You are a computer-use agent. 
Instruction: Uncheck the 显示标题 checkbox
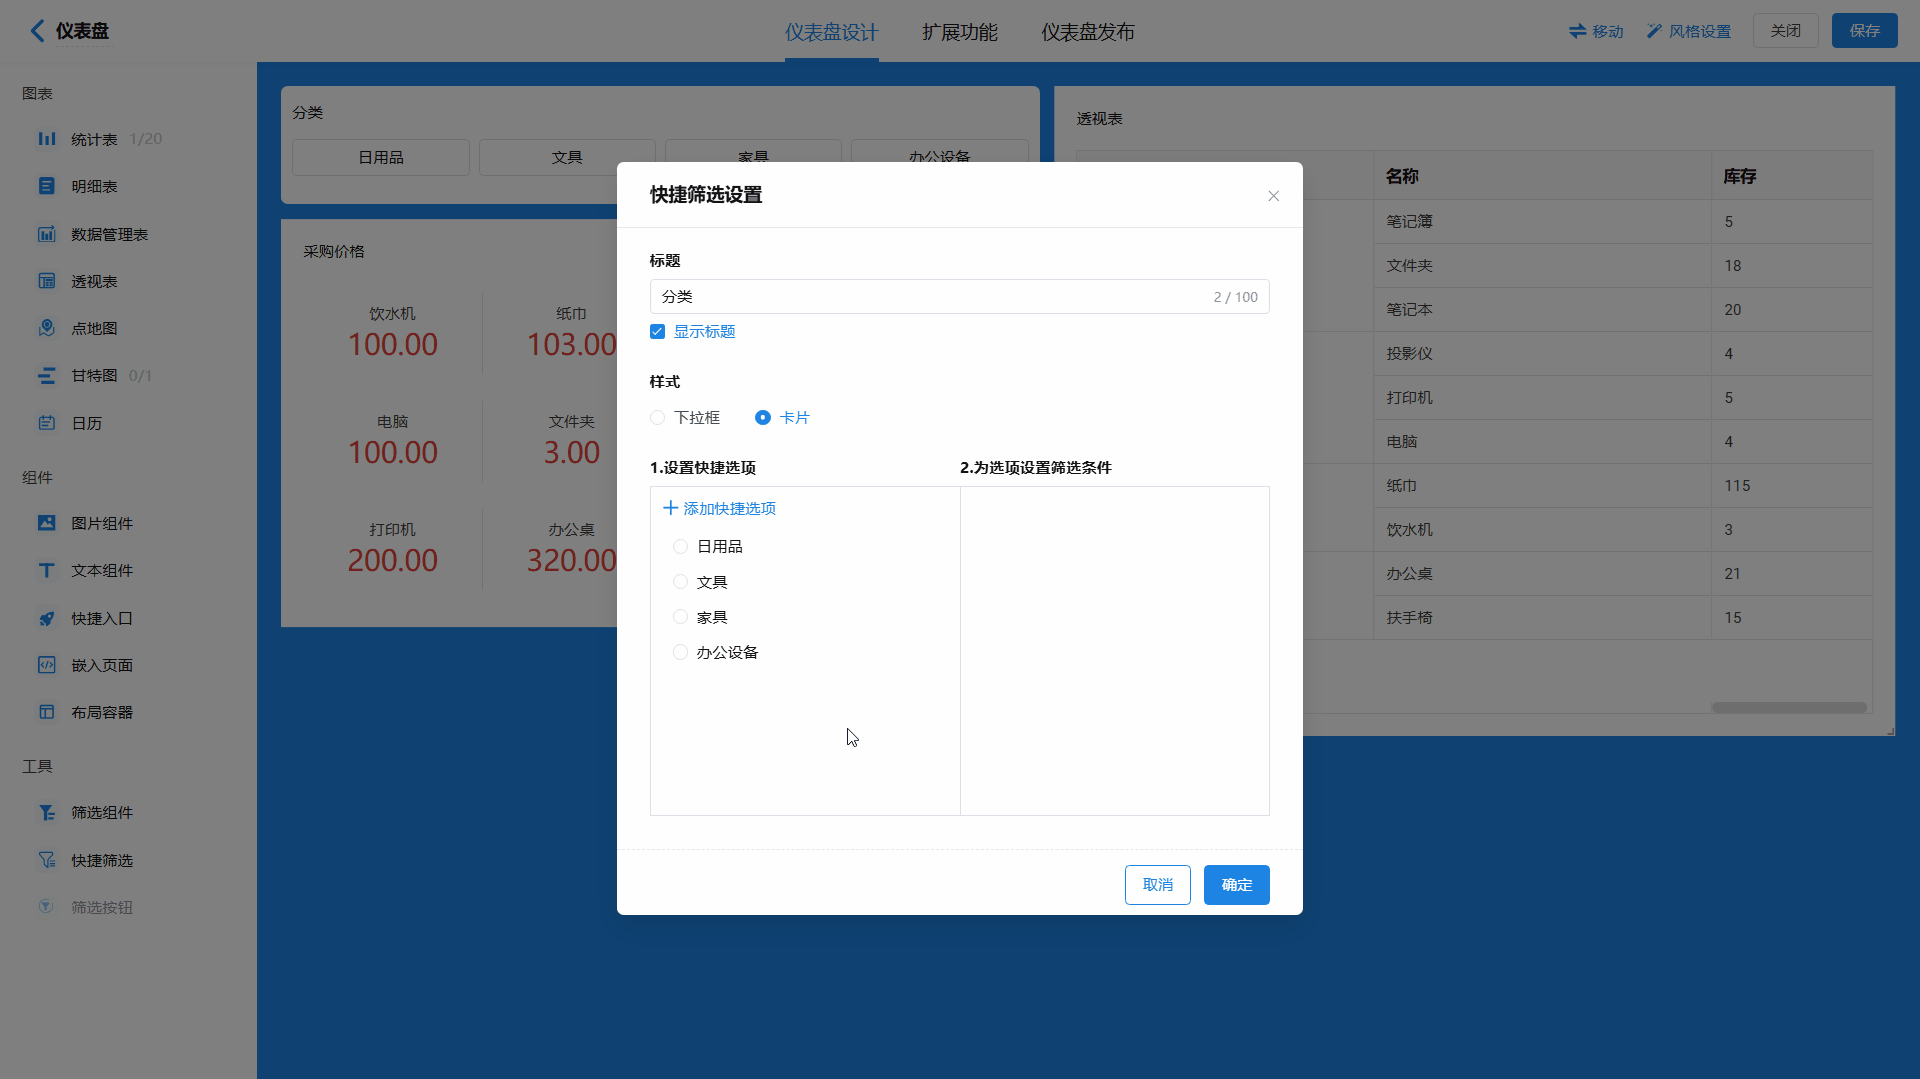657,332
